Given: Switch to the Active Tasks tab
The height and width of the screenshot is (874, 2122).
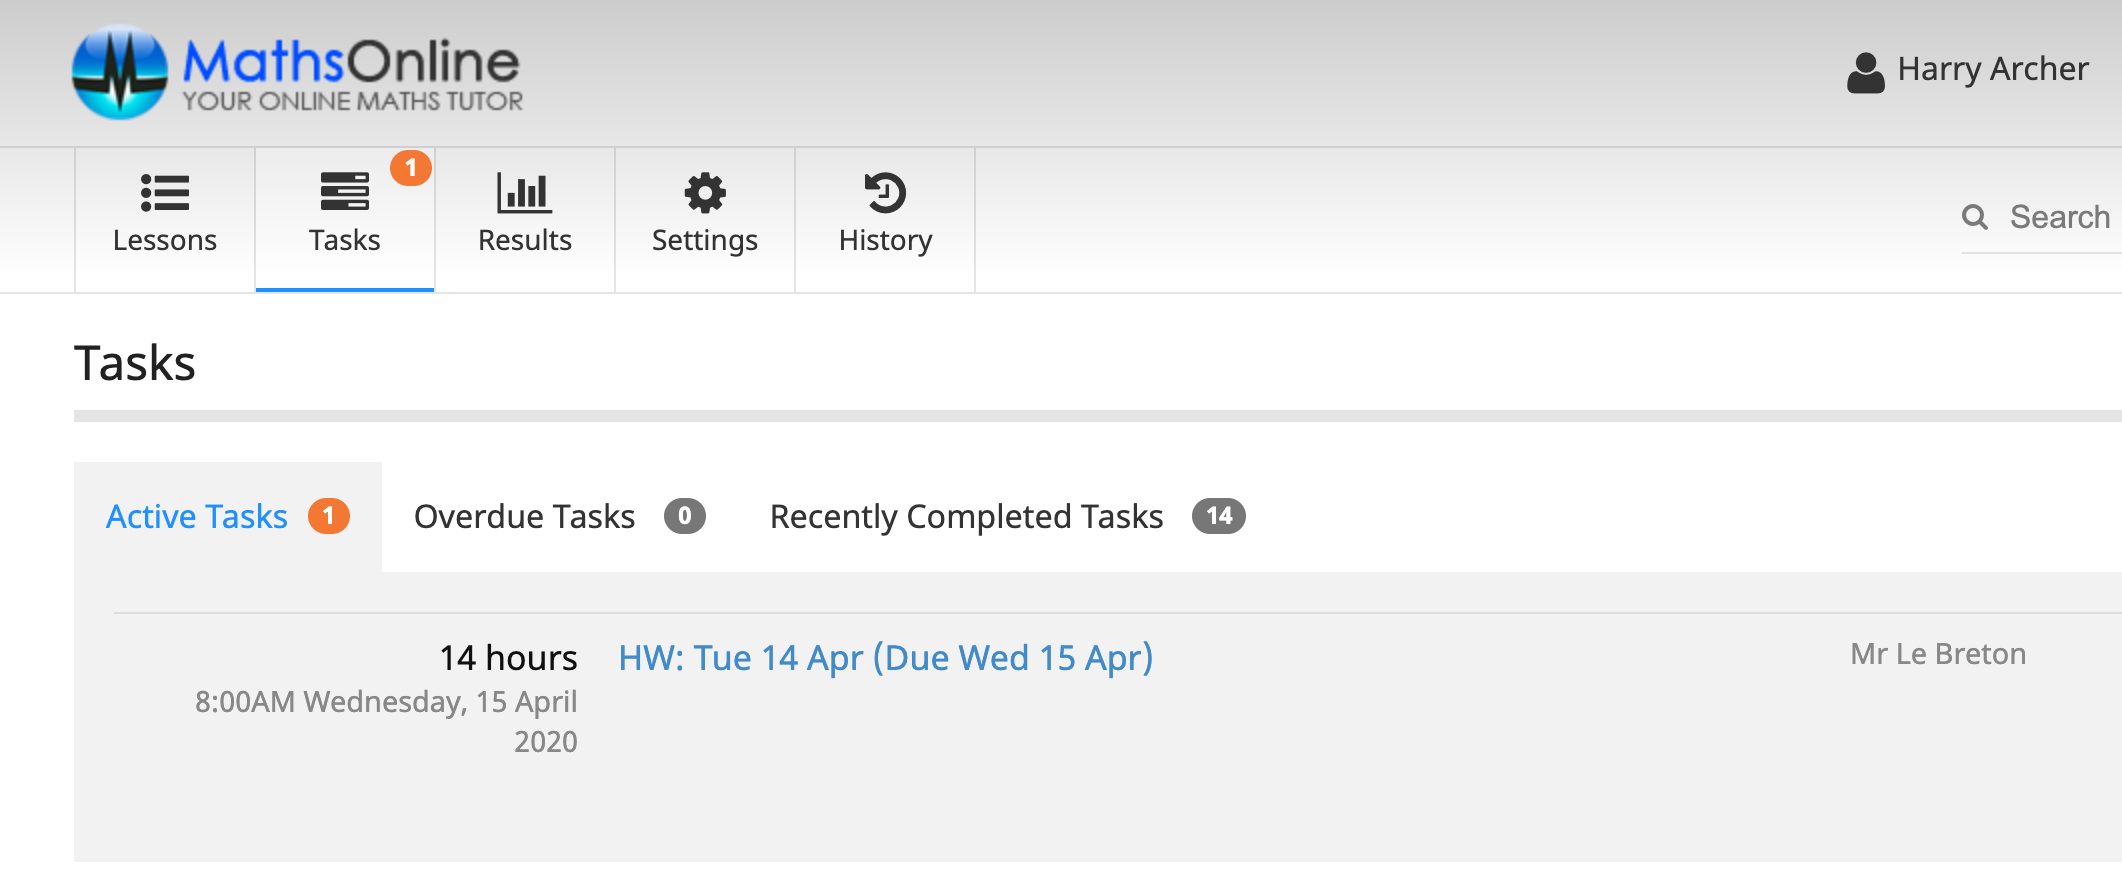Looking at the screenshot, I should 197,517.
